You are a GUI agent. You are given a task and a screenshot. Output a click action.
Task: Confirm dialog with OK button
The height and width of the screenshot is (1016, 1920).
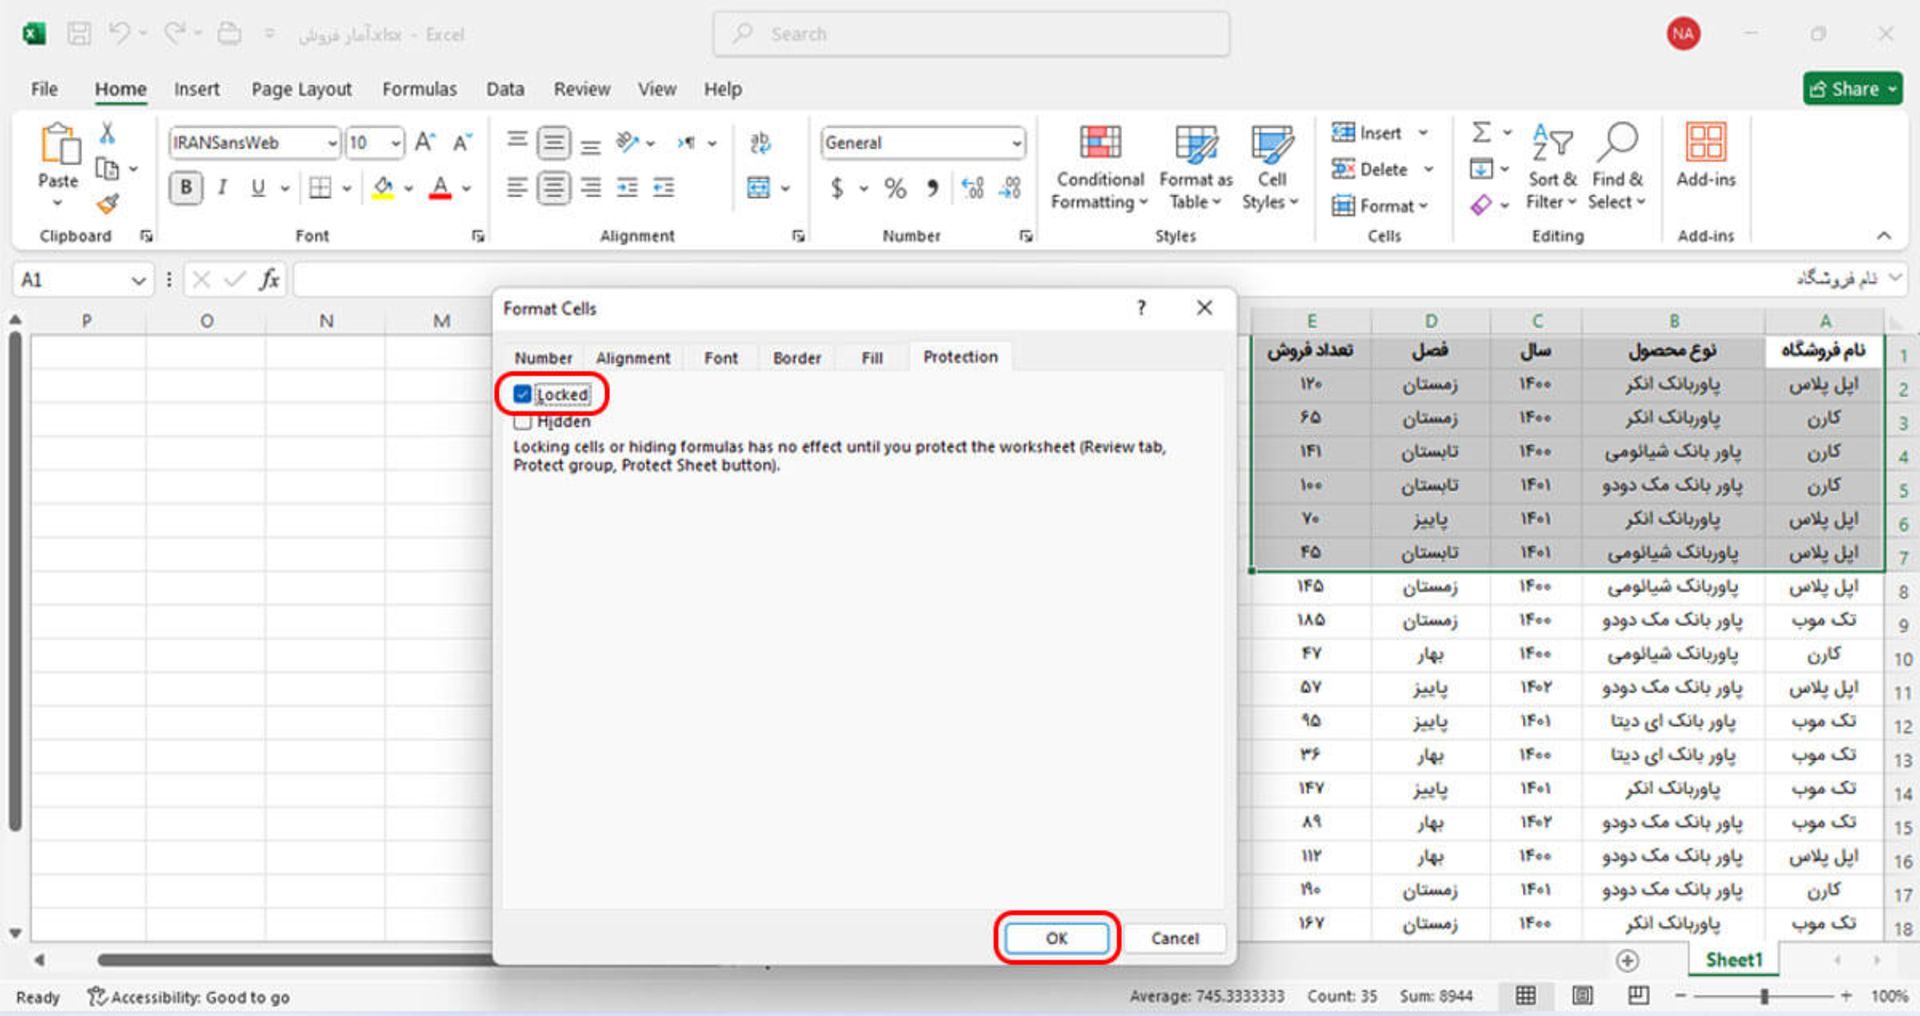(x=1056, y=938)
